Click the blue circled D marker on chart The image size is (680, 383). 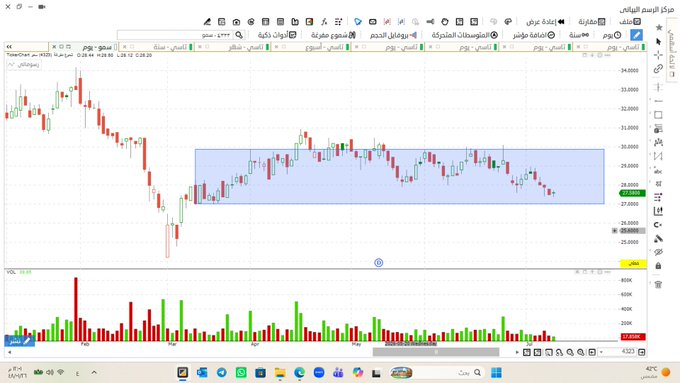pos(379,262)
